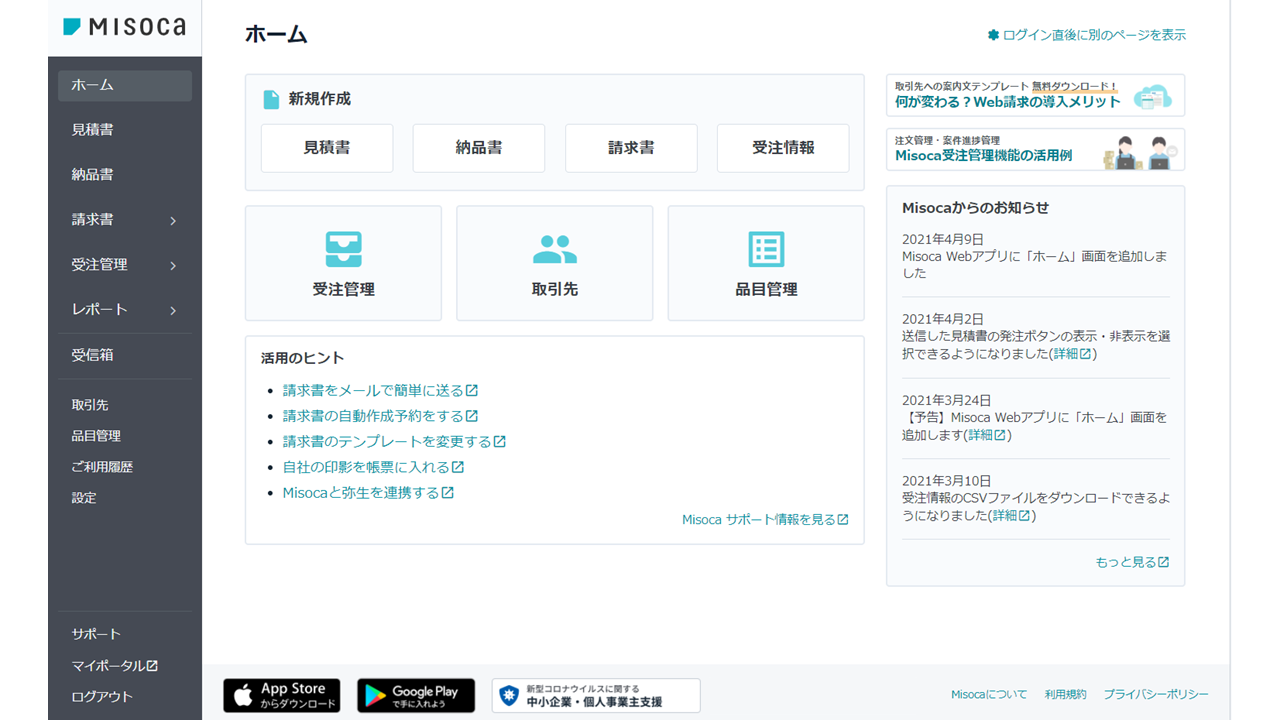Create new 受注情報 button

783,148
